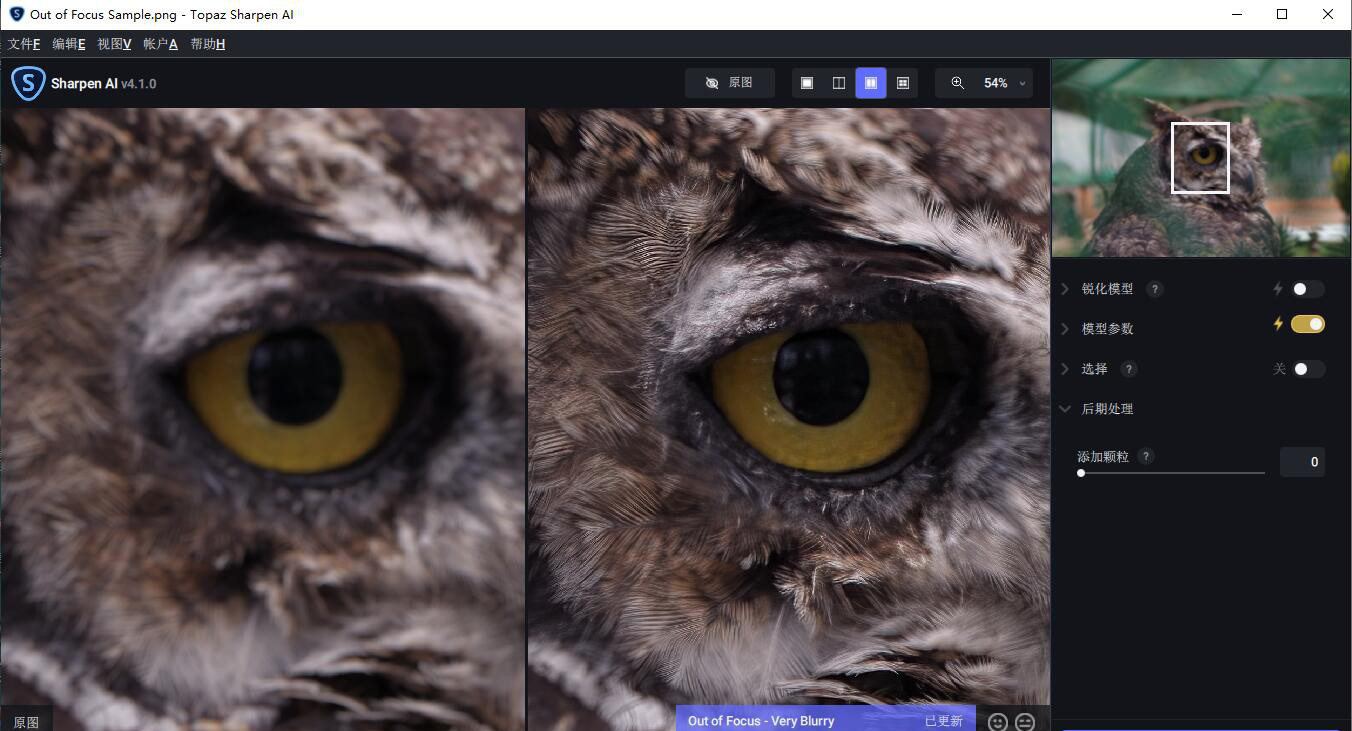Viewport: 1352px width, 731px height.
Task: Click the neutral face feedback icon
Action: (x=1025, y=722)
